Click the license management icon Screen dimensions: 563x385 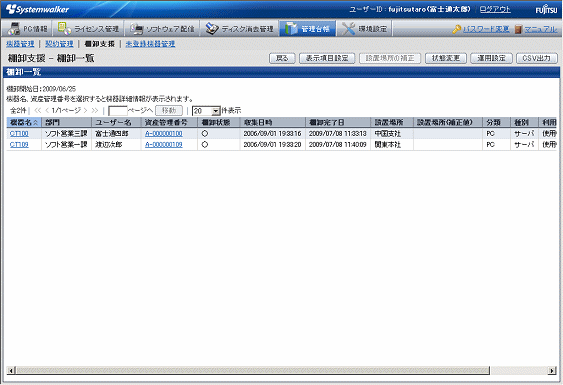[64, 29]
